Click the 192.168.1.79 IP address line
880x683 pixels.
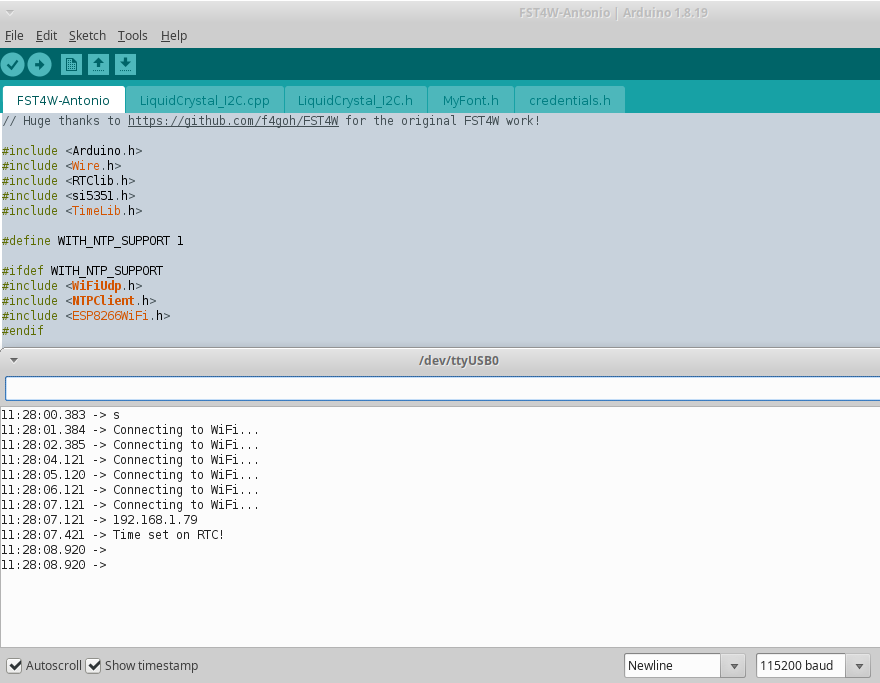pyautogui.click(x=99, y=520)
